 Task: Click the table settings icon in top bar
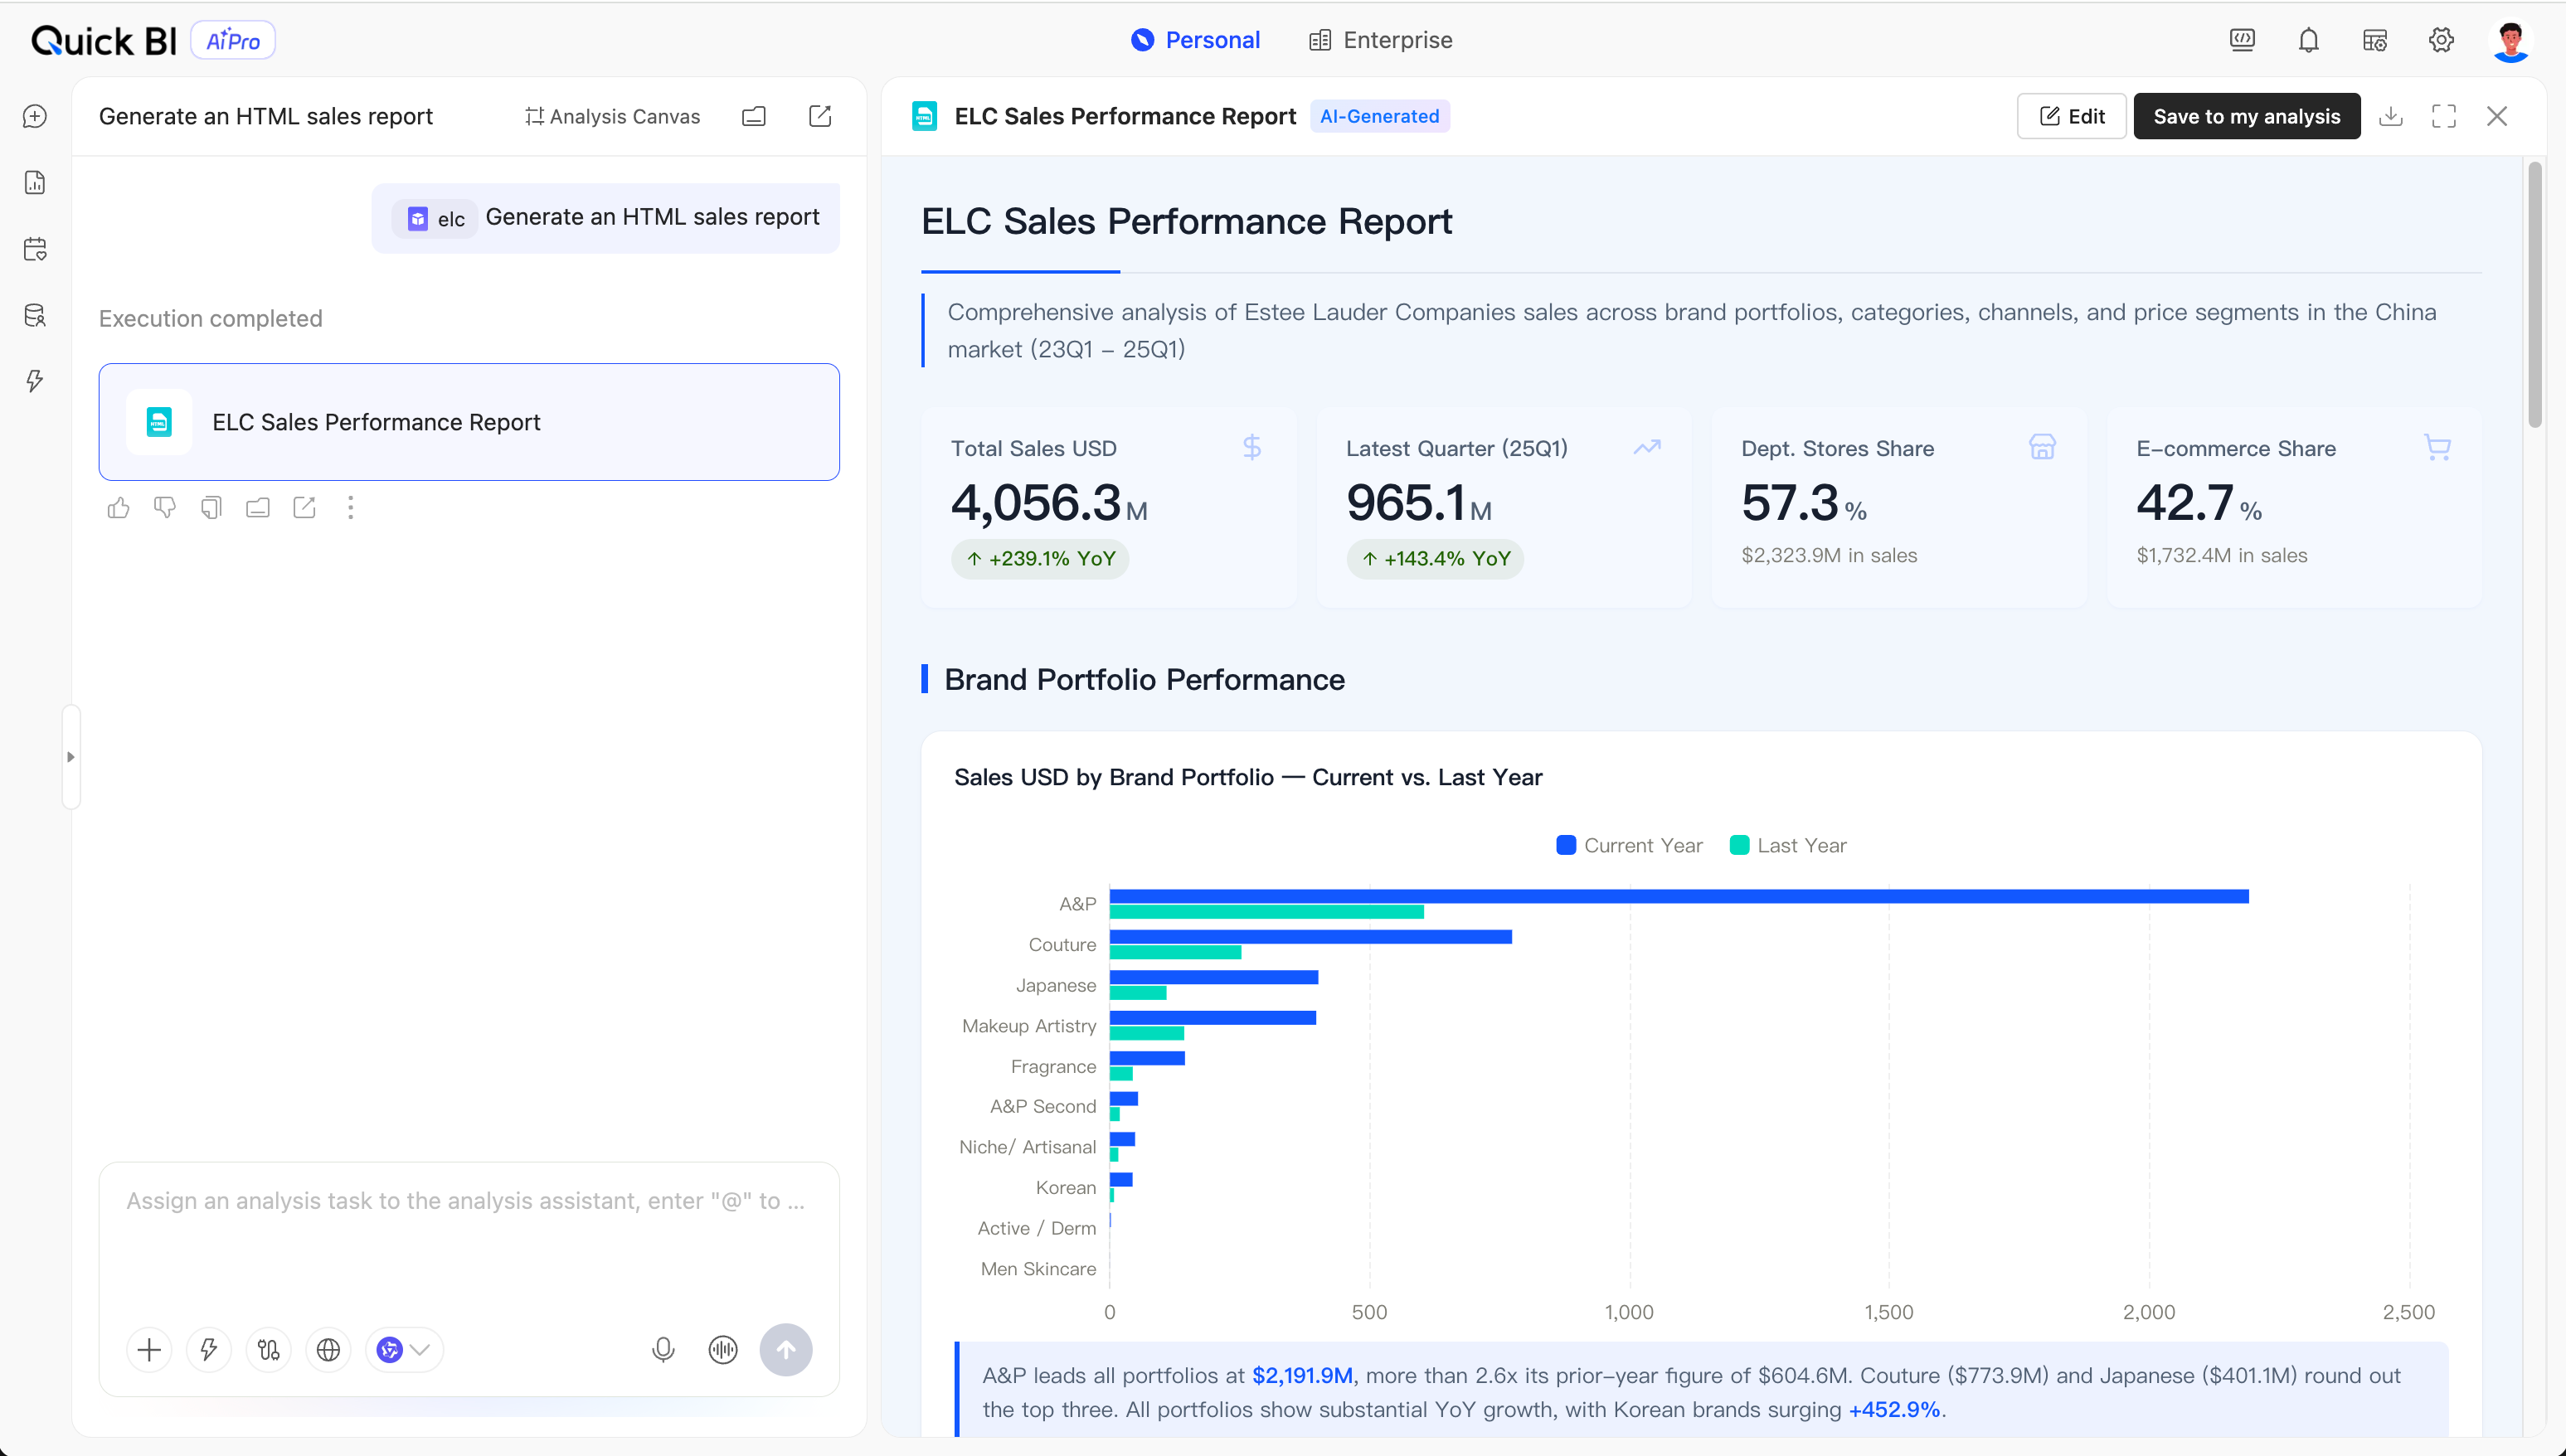tap(2375, 40)
